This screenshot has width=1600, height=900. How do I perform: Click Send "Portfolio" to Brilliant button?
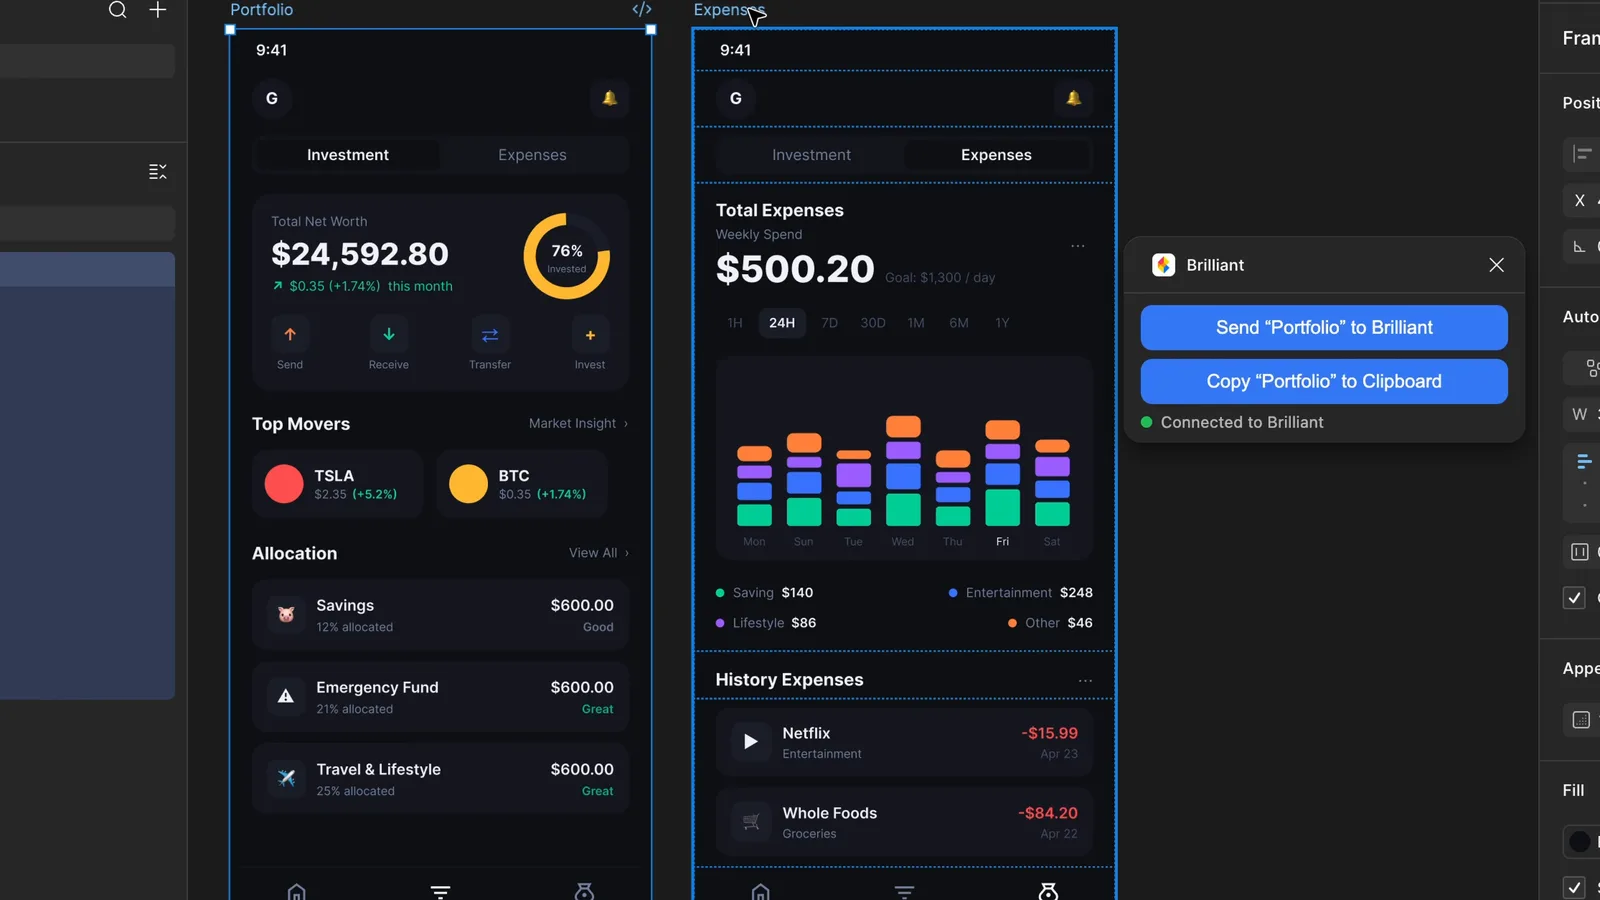(x=1324, y=328)
